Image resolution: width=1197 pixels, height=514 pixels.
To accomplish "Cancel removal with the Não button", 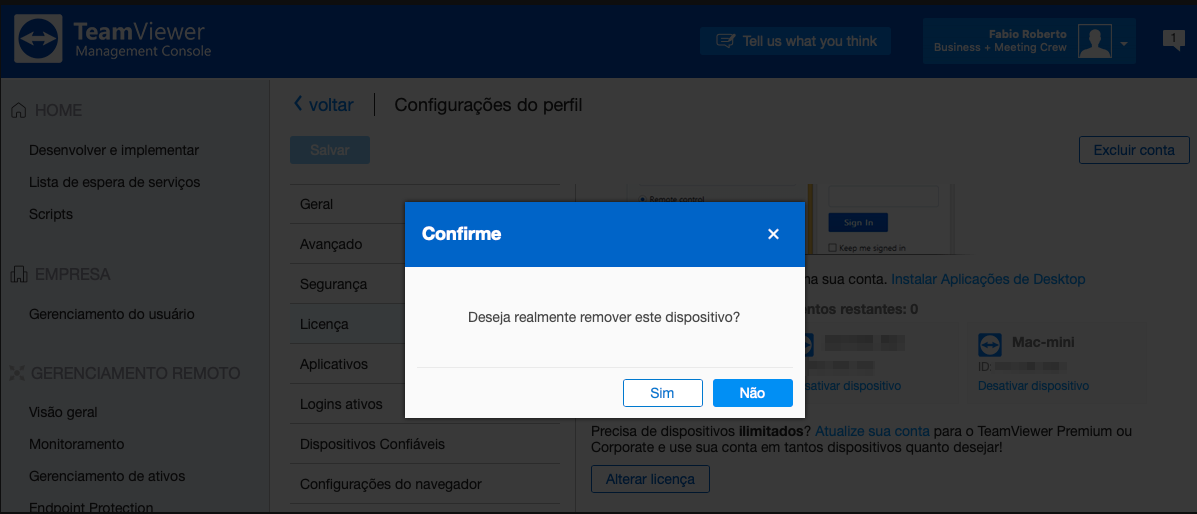I will (x=753, y=393).
